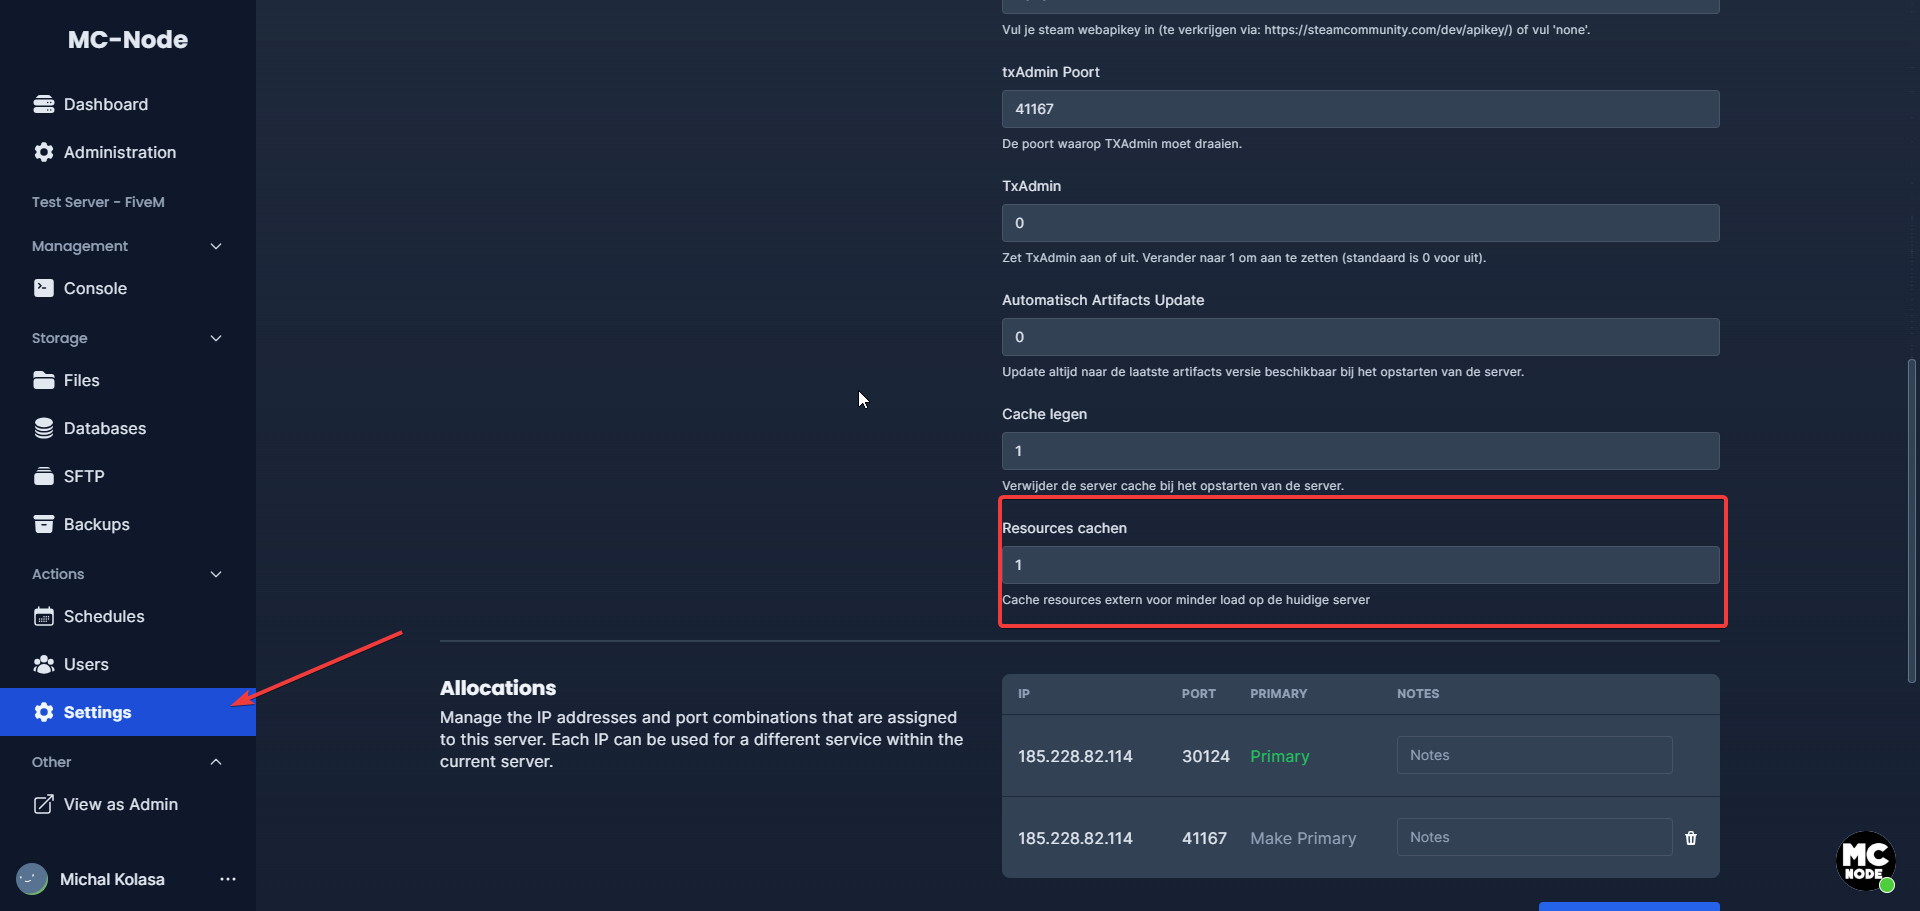1920x911 pixels.
Task: Focus Automatisch Artifacts Update input field
Action: pos(1361,337)
